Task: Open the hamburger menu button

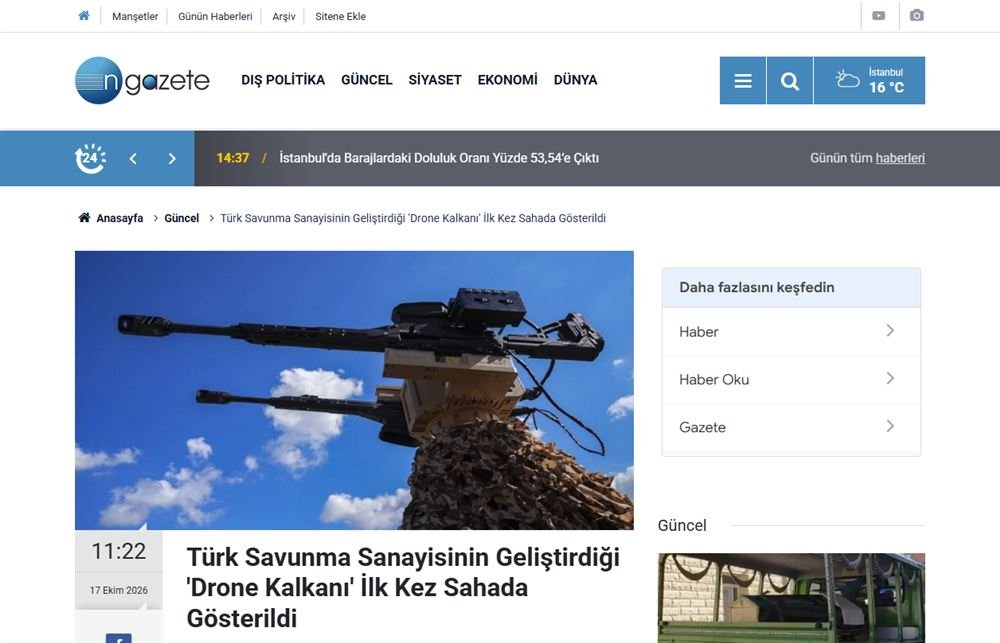Action: [x=743, y=80]
